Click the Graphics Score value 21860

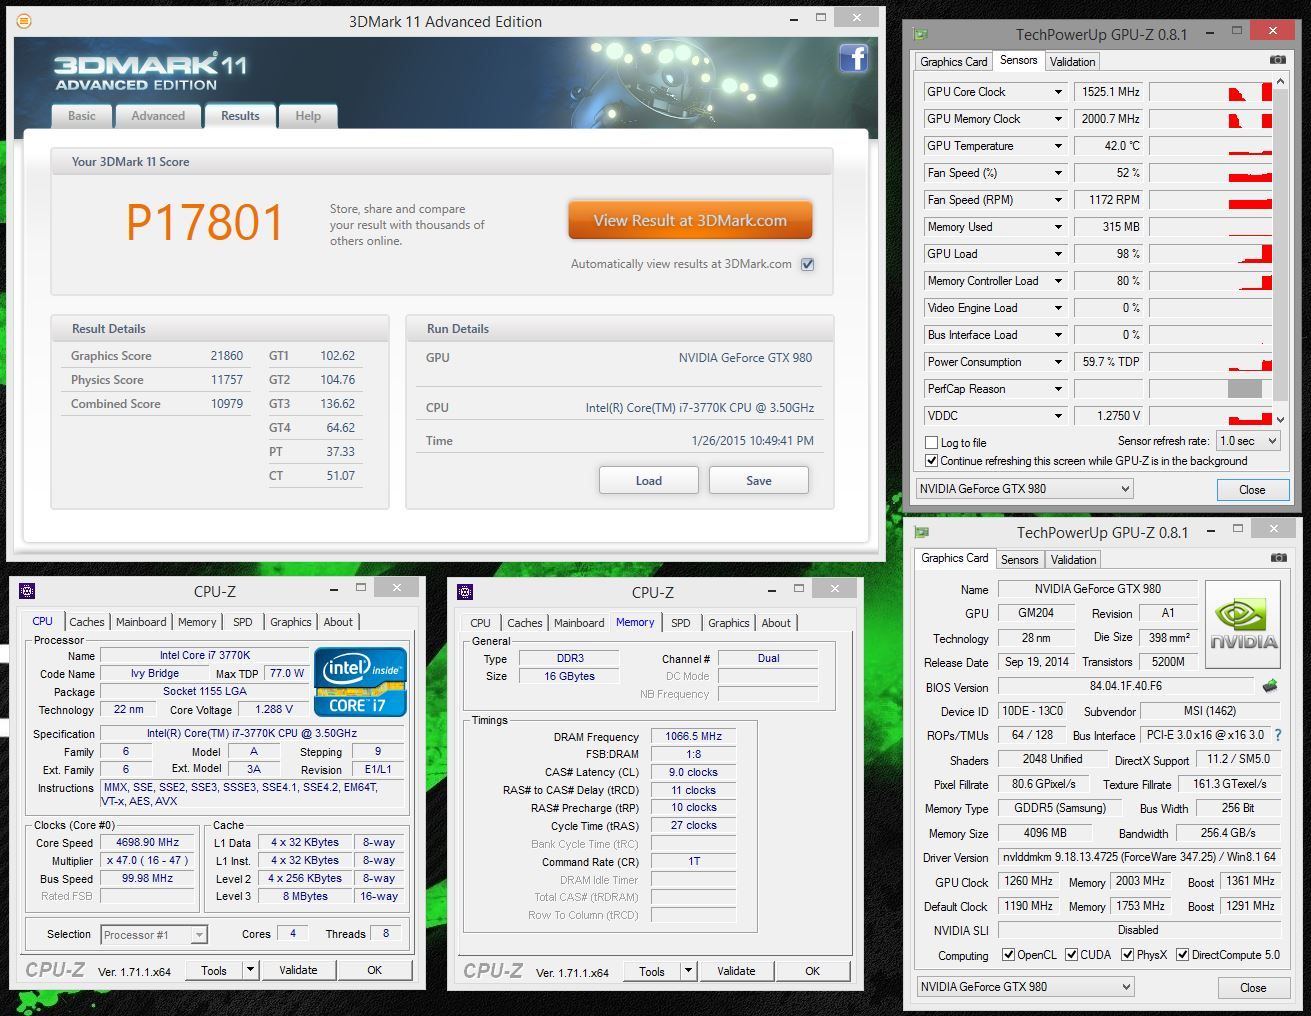click(227, 356)
